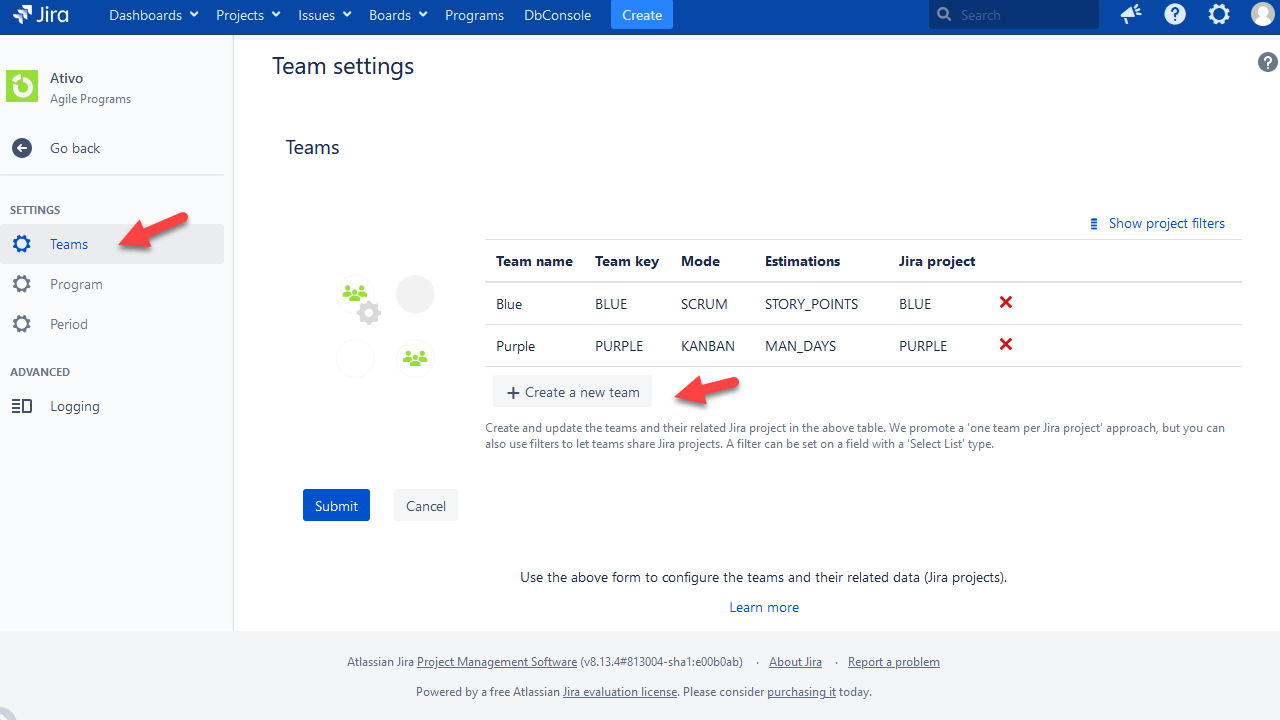1280x720 pixels.
Task: Open the Programs menu item
Action: [474, 14]
